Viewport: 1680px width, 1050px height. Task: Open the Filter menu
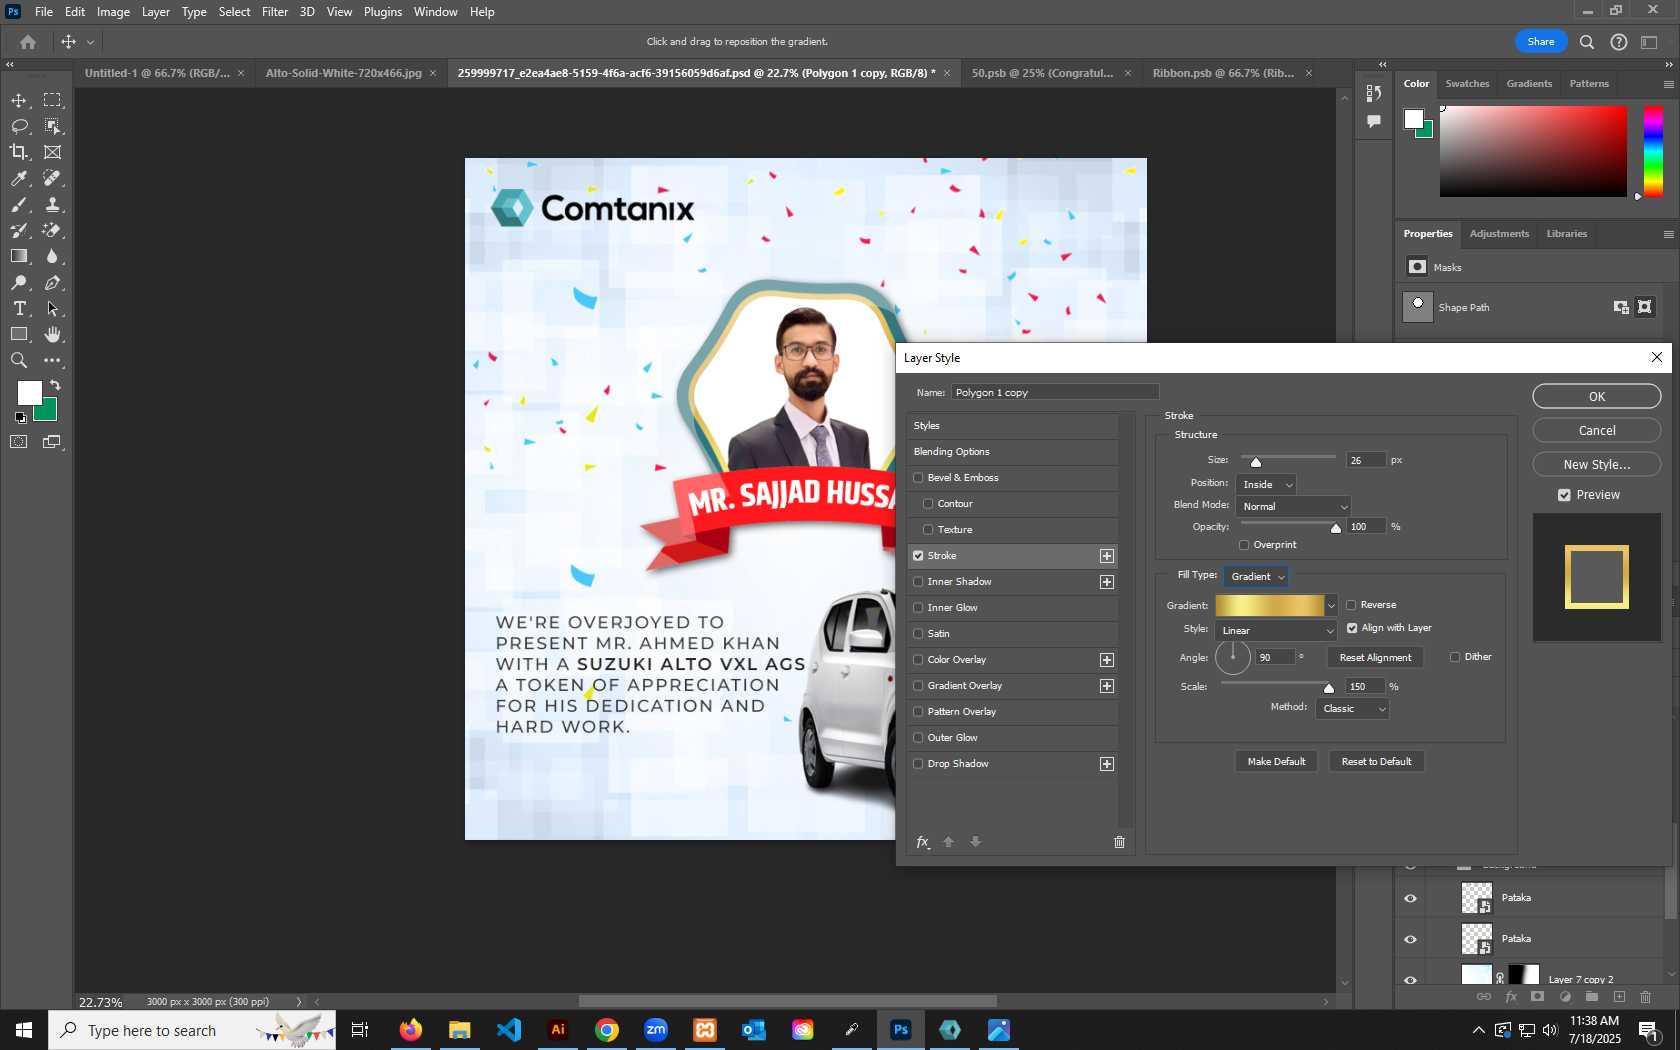(275, 12)
